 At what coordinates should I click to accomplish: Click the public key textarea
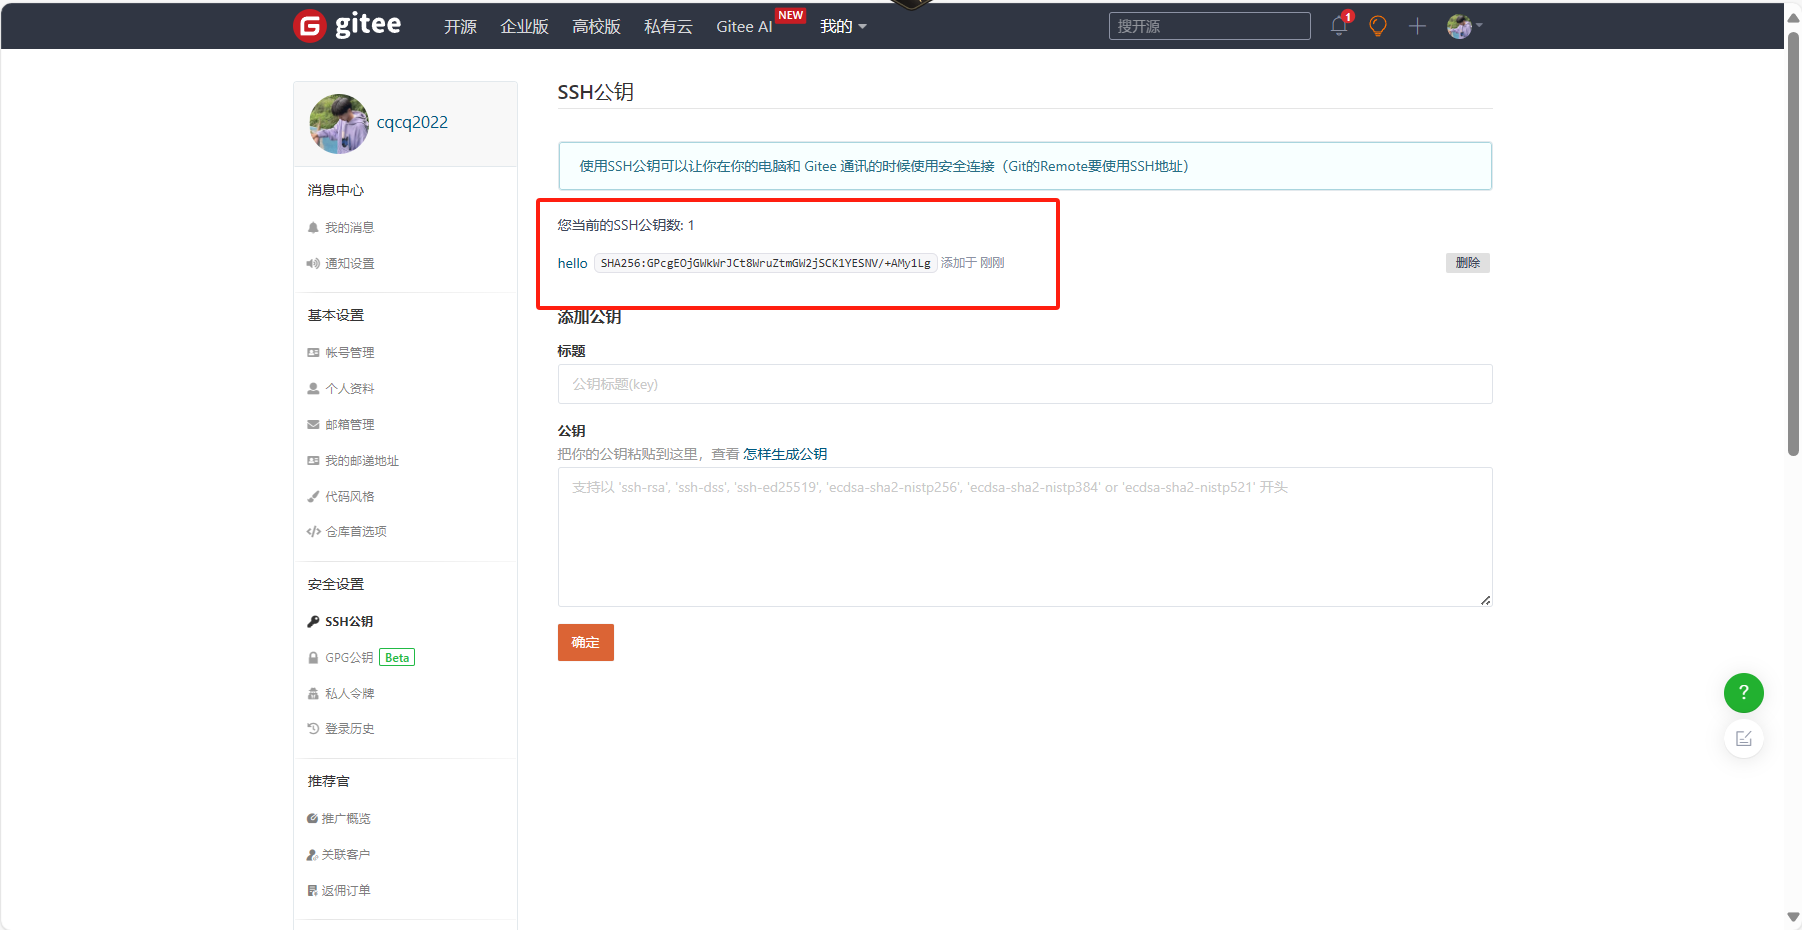(1025, 537)
